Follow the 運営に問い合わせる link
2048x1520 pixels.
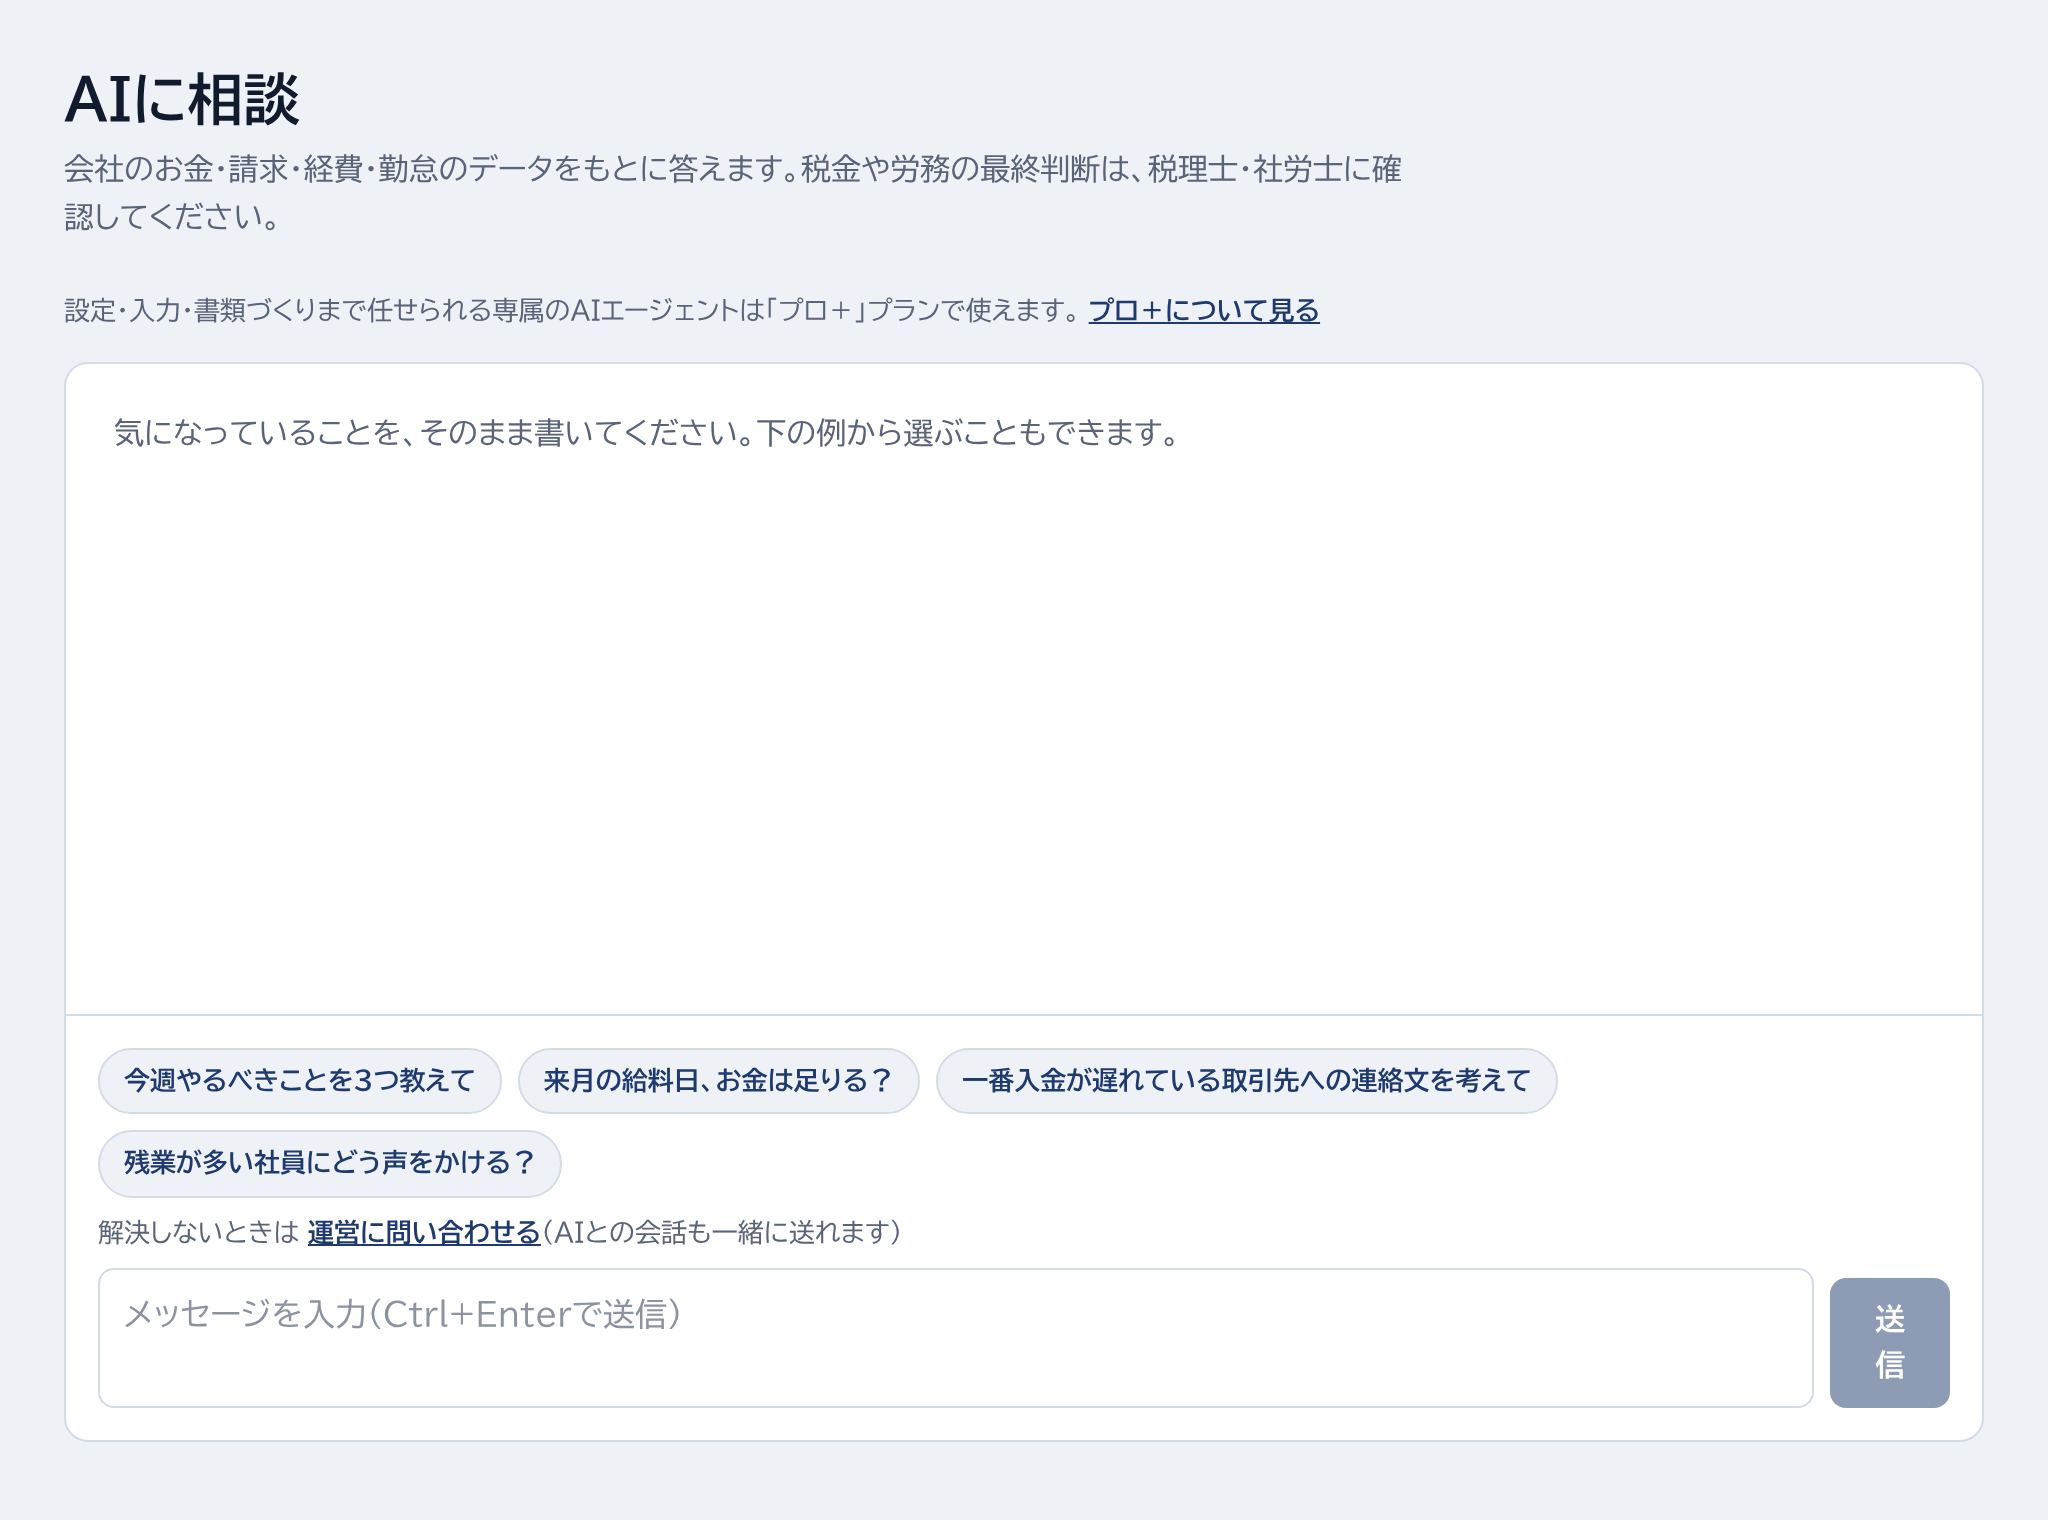pos(424,1232)
